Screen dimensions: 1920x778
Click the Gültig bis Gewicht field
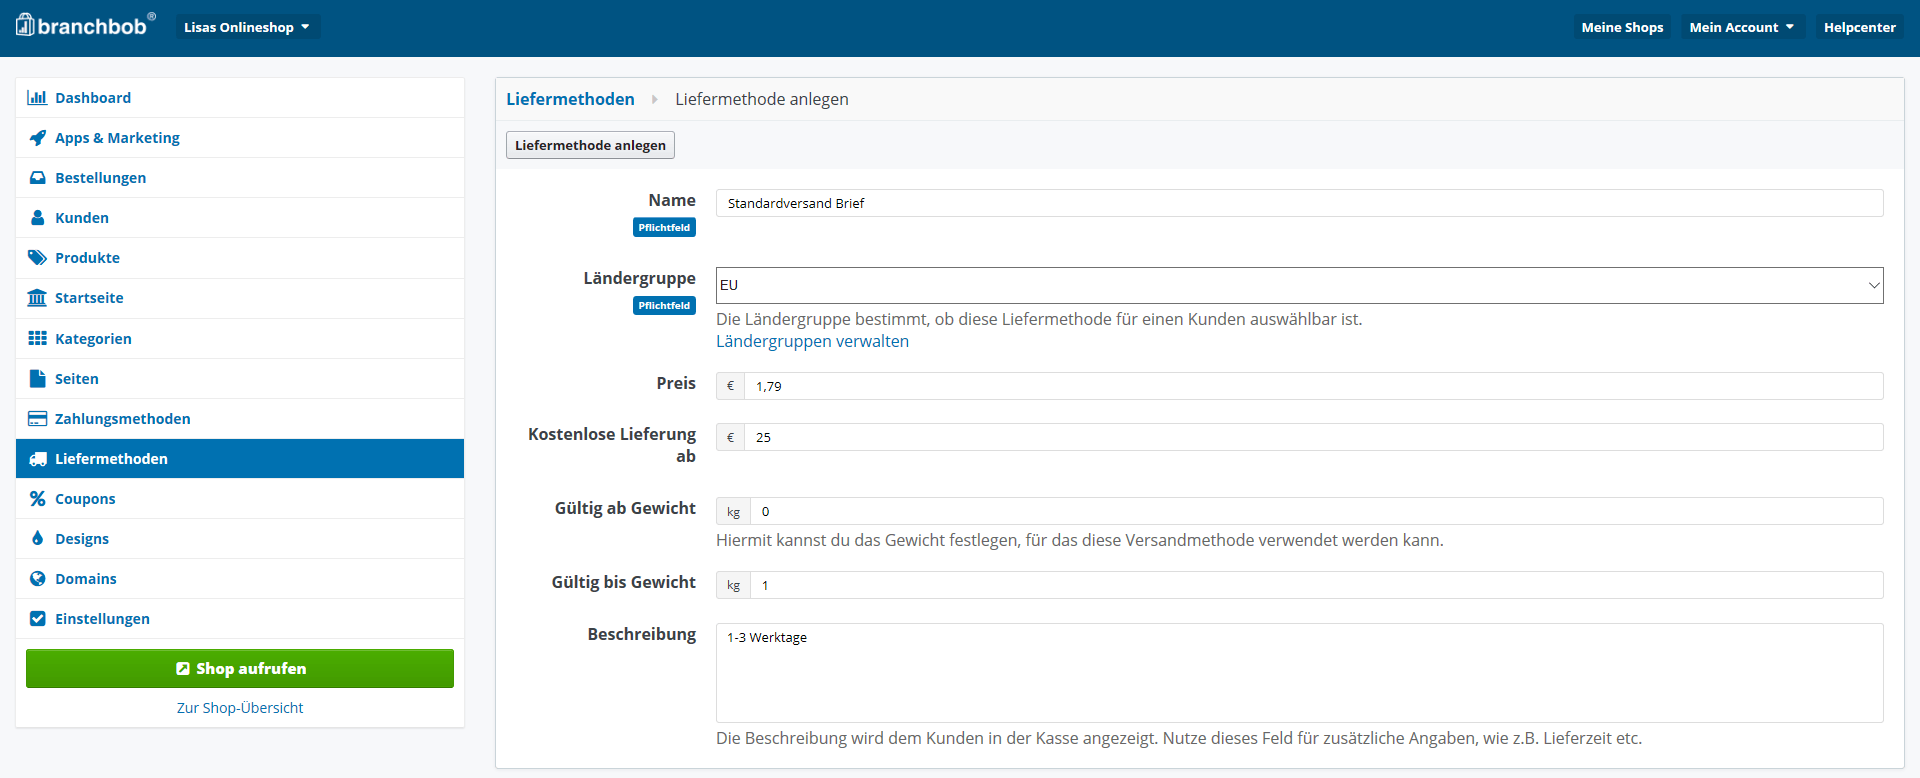[1316, 585]
